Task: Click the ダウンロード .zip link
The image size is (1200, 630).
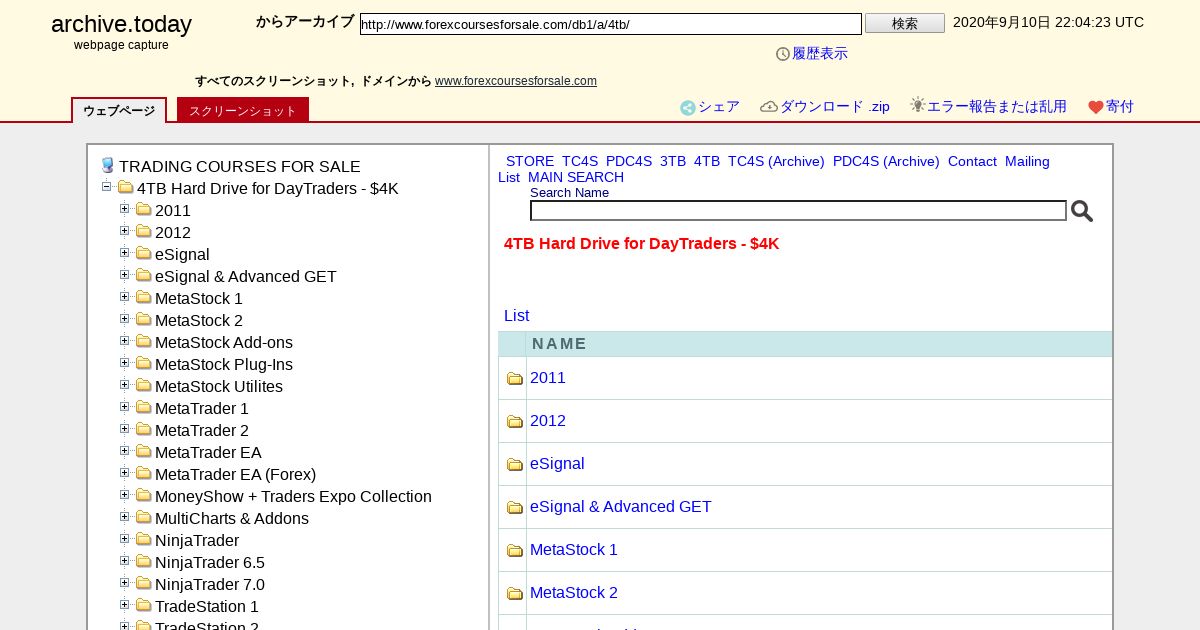Action: 835,107
